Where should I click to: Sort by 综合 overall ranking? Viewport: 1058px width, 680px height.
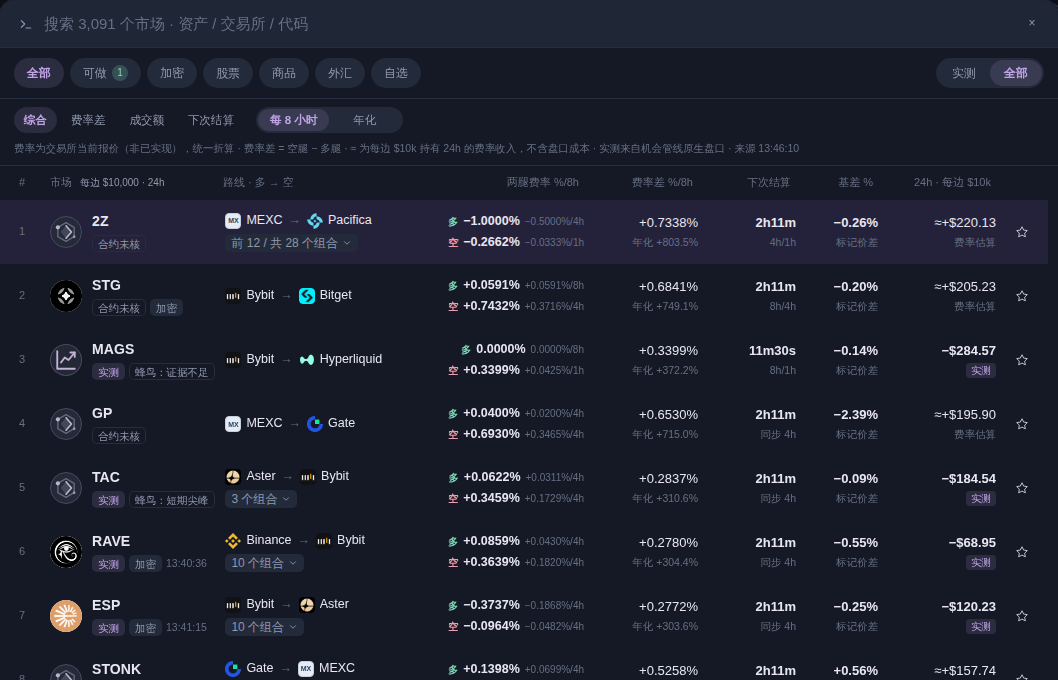[35, 120]
